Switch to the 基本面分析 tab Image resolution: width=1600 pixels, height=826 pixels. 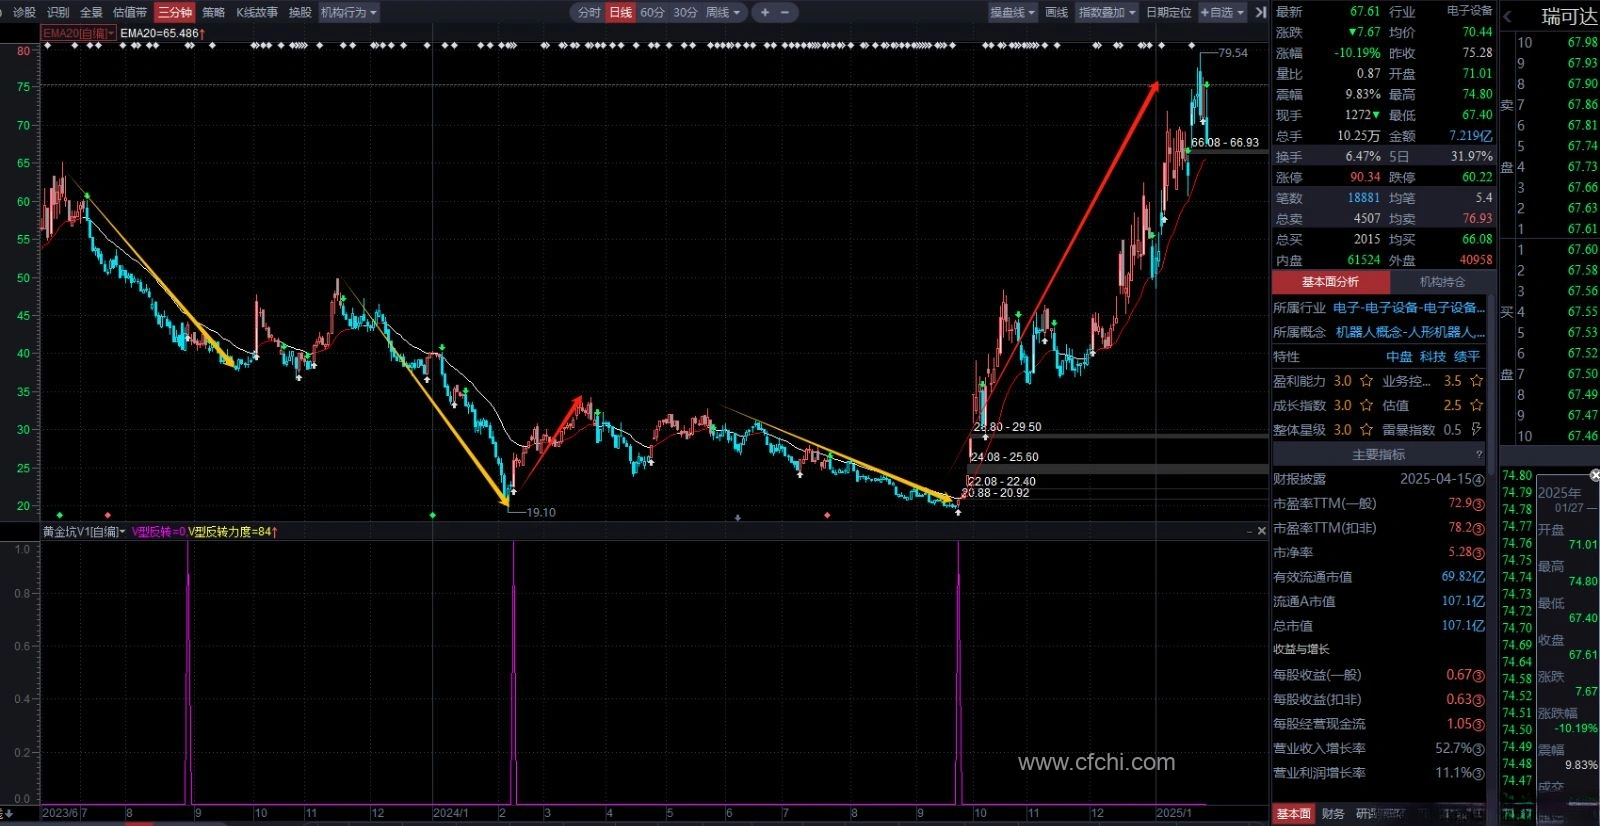(1330, 282)
